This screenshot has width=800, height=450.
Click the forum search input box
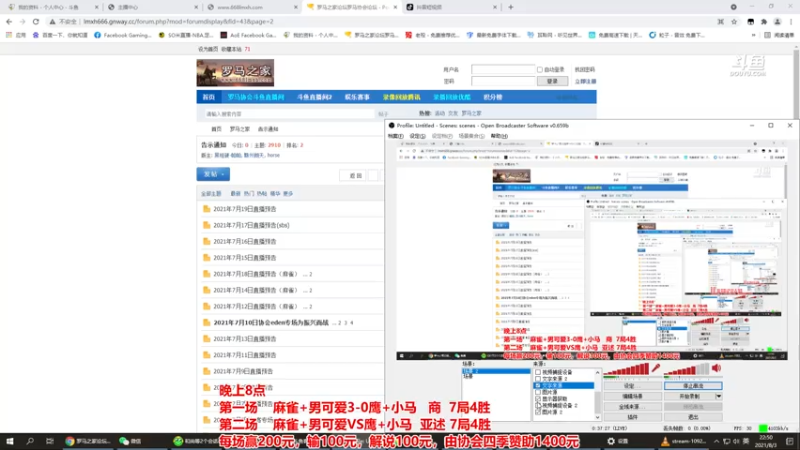point(288,114)
